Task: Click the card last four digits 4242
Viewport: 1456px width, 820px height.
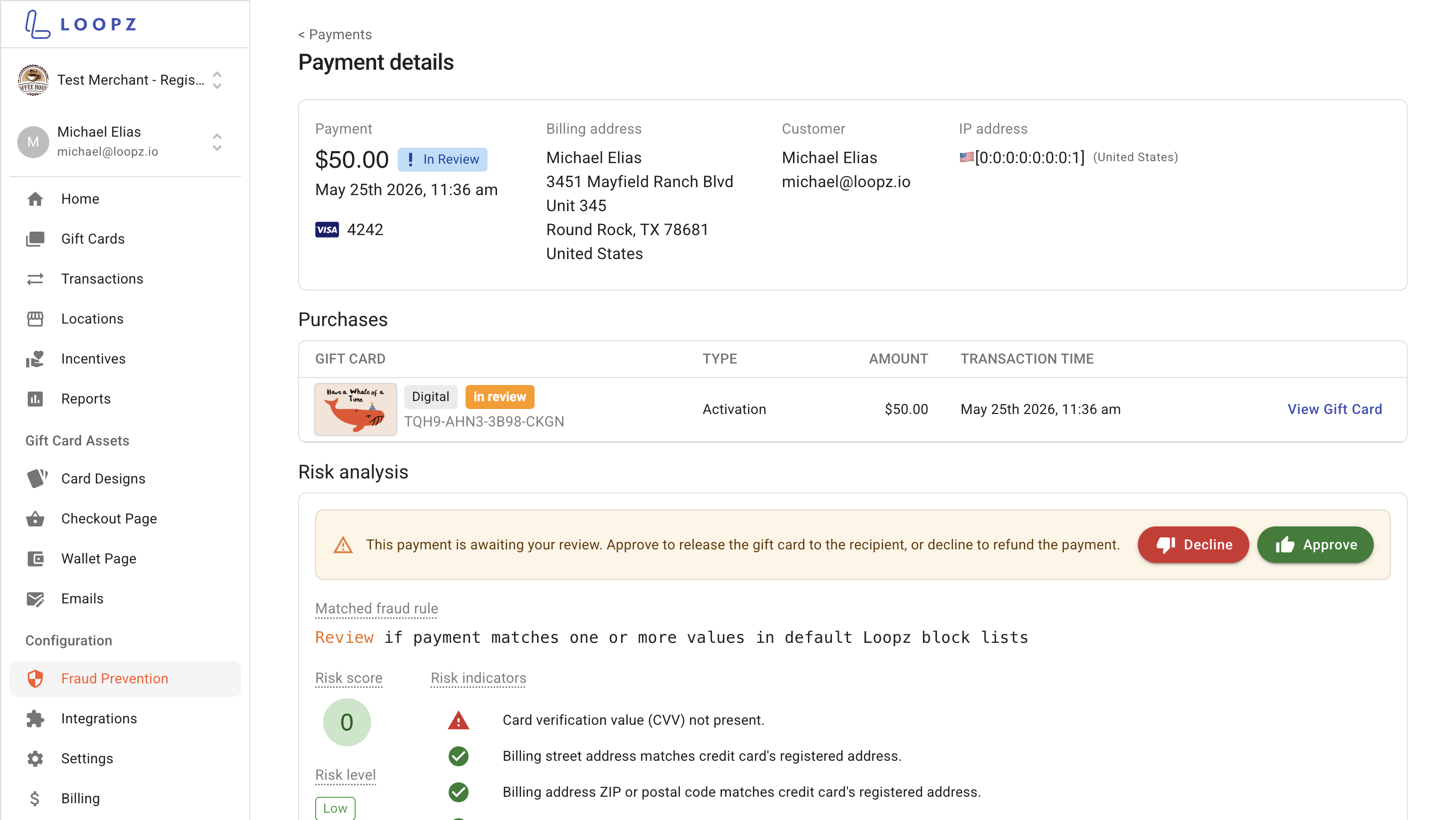Action: click(x=365, y=230)
